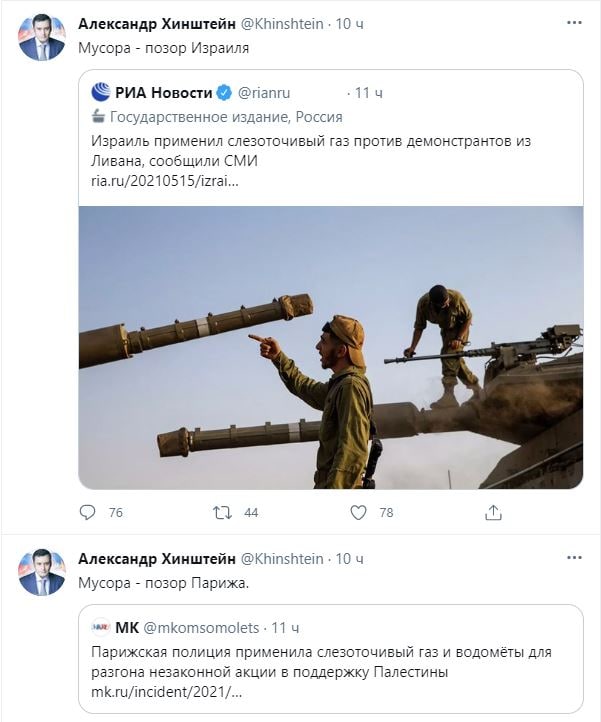Click the МК logo avatar in quoted tweet

pos(101,628)
